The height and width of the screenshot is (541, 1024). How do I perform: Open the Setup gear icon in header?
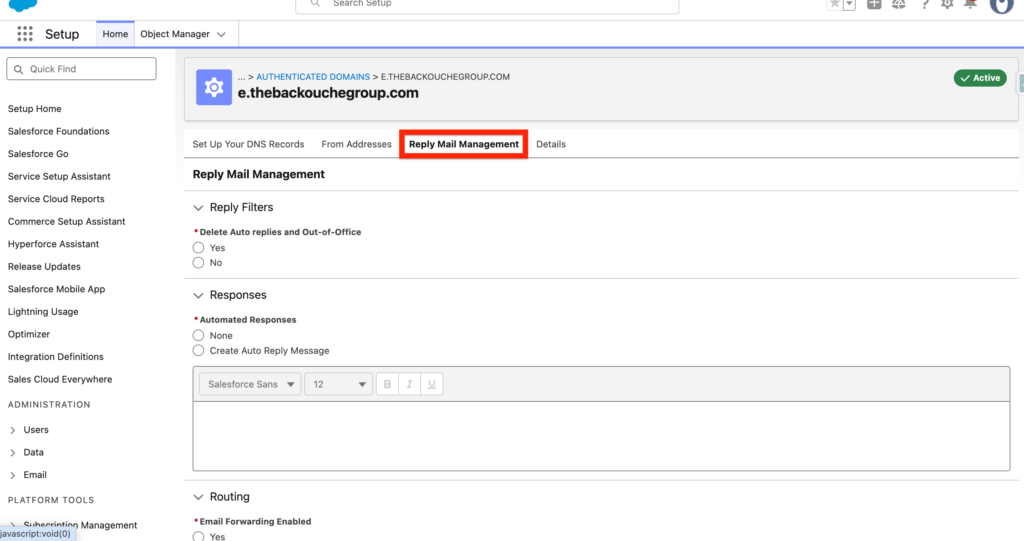(x=947, y=4)
